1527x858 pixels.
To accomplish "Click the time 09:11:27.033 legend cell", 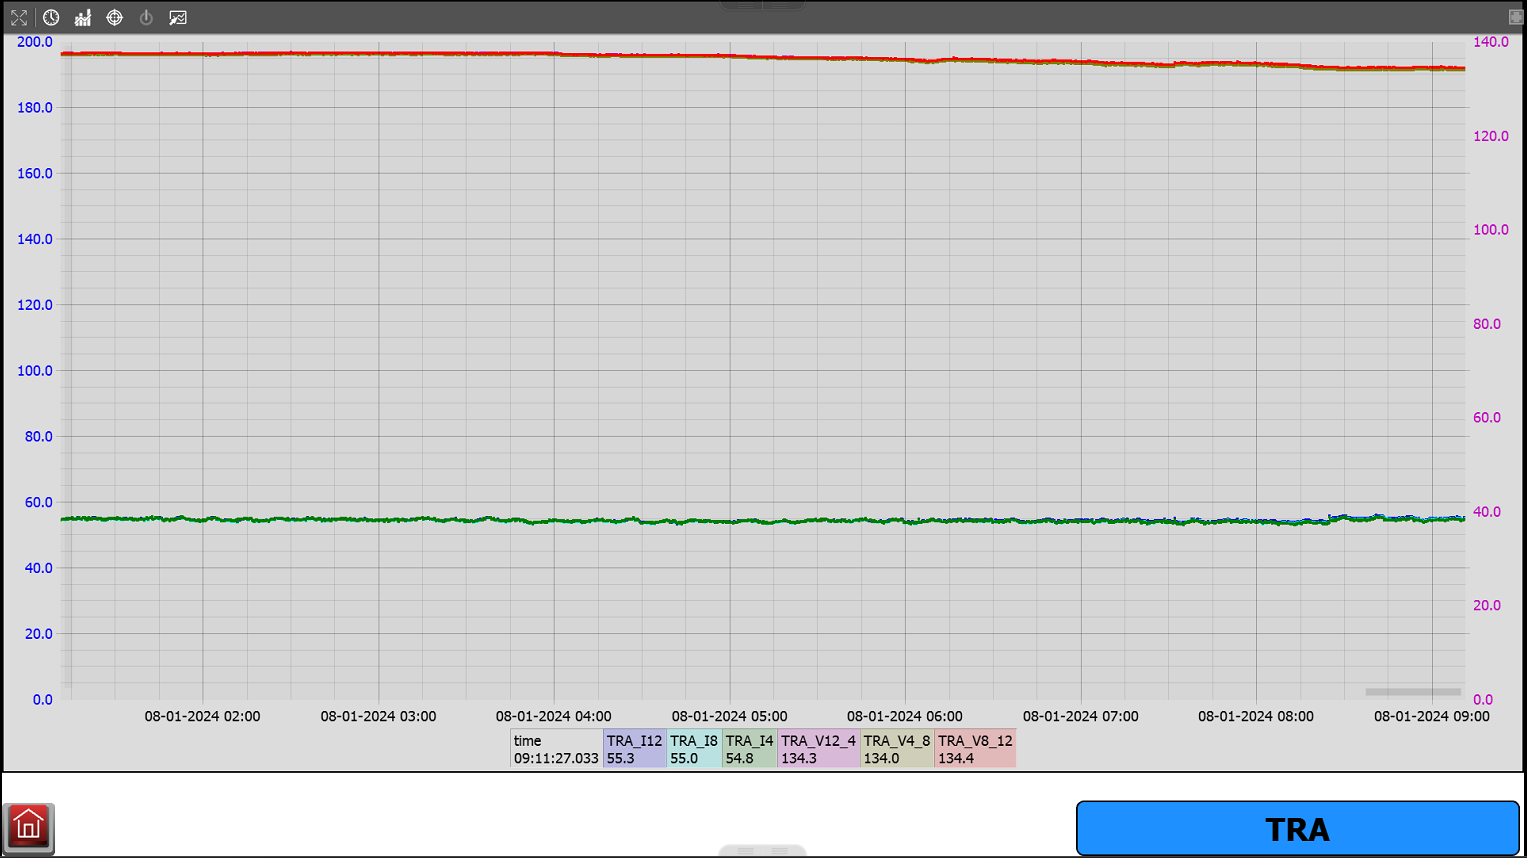I will coord(557,749).
